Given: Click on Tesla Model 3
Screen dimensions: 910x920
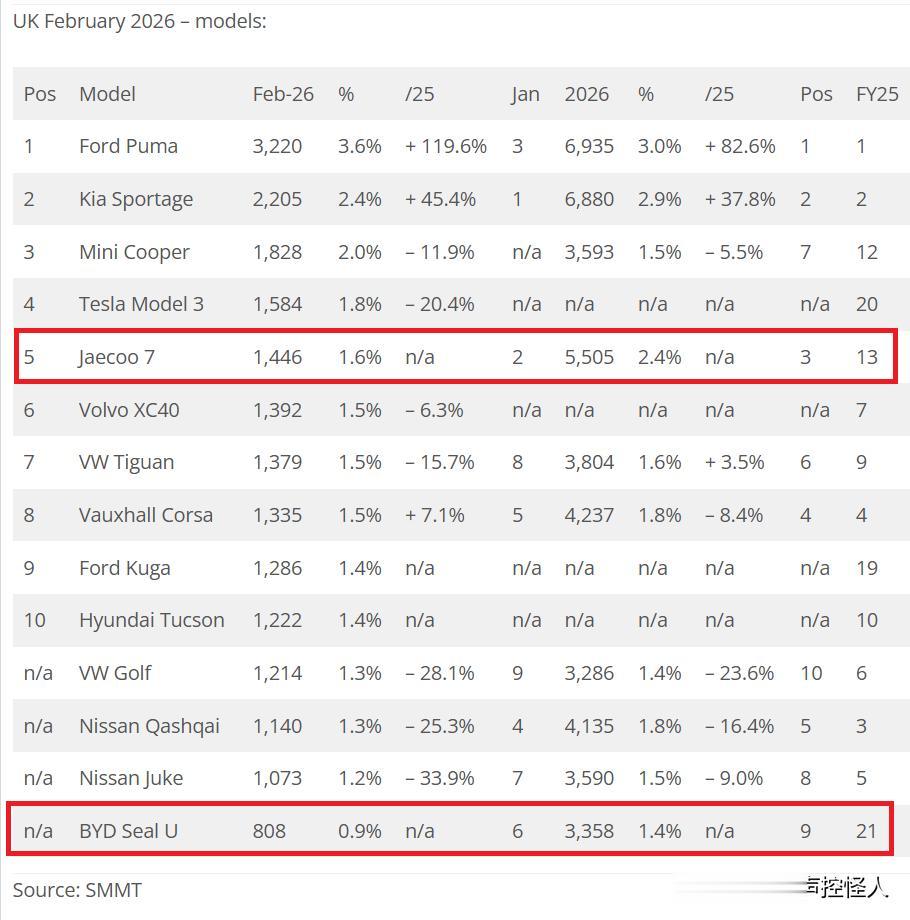Looking at the screenshot, I should tap(141, 304).
